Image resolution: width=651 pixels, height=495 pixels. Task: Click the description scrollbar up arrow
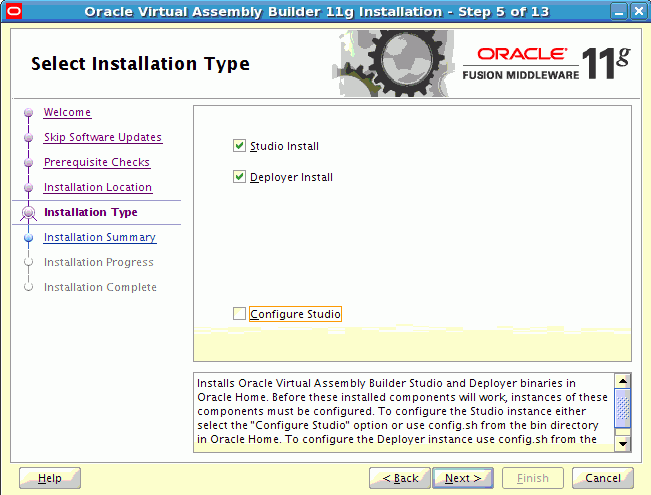623,381
